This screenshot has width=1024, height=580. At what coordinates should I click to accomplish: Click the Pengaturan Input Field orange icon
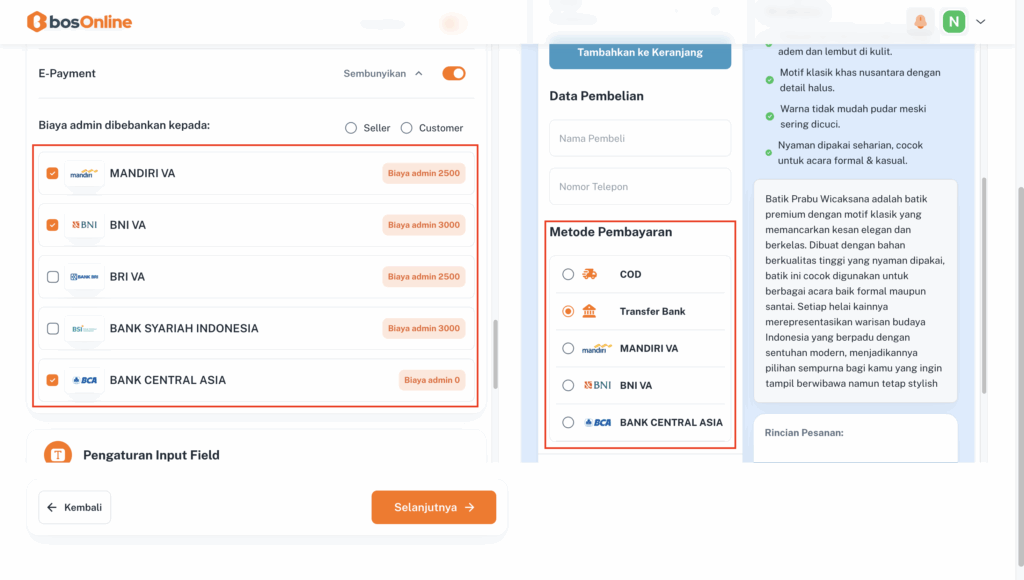[x=58, y=454]
